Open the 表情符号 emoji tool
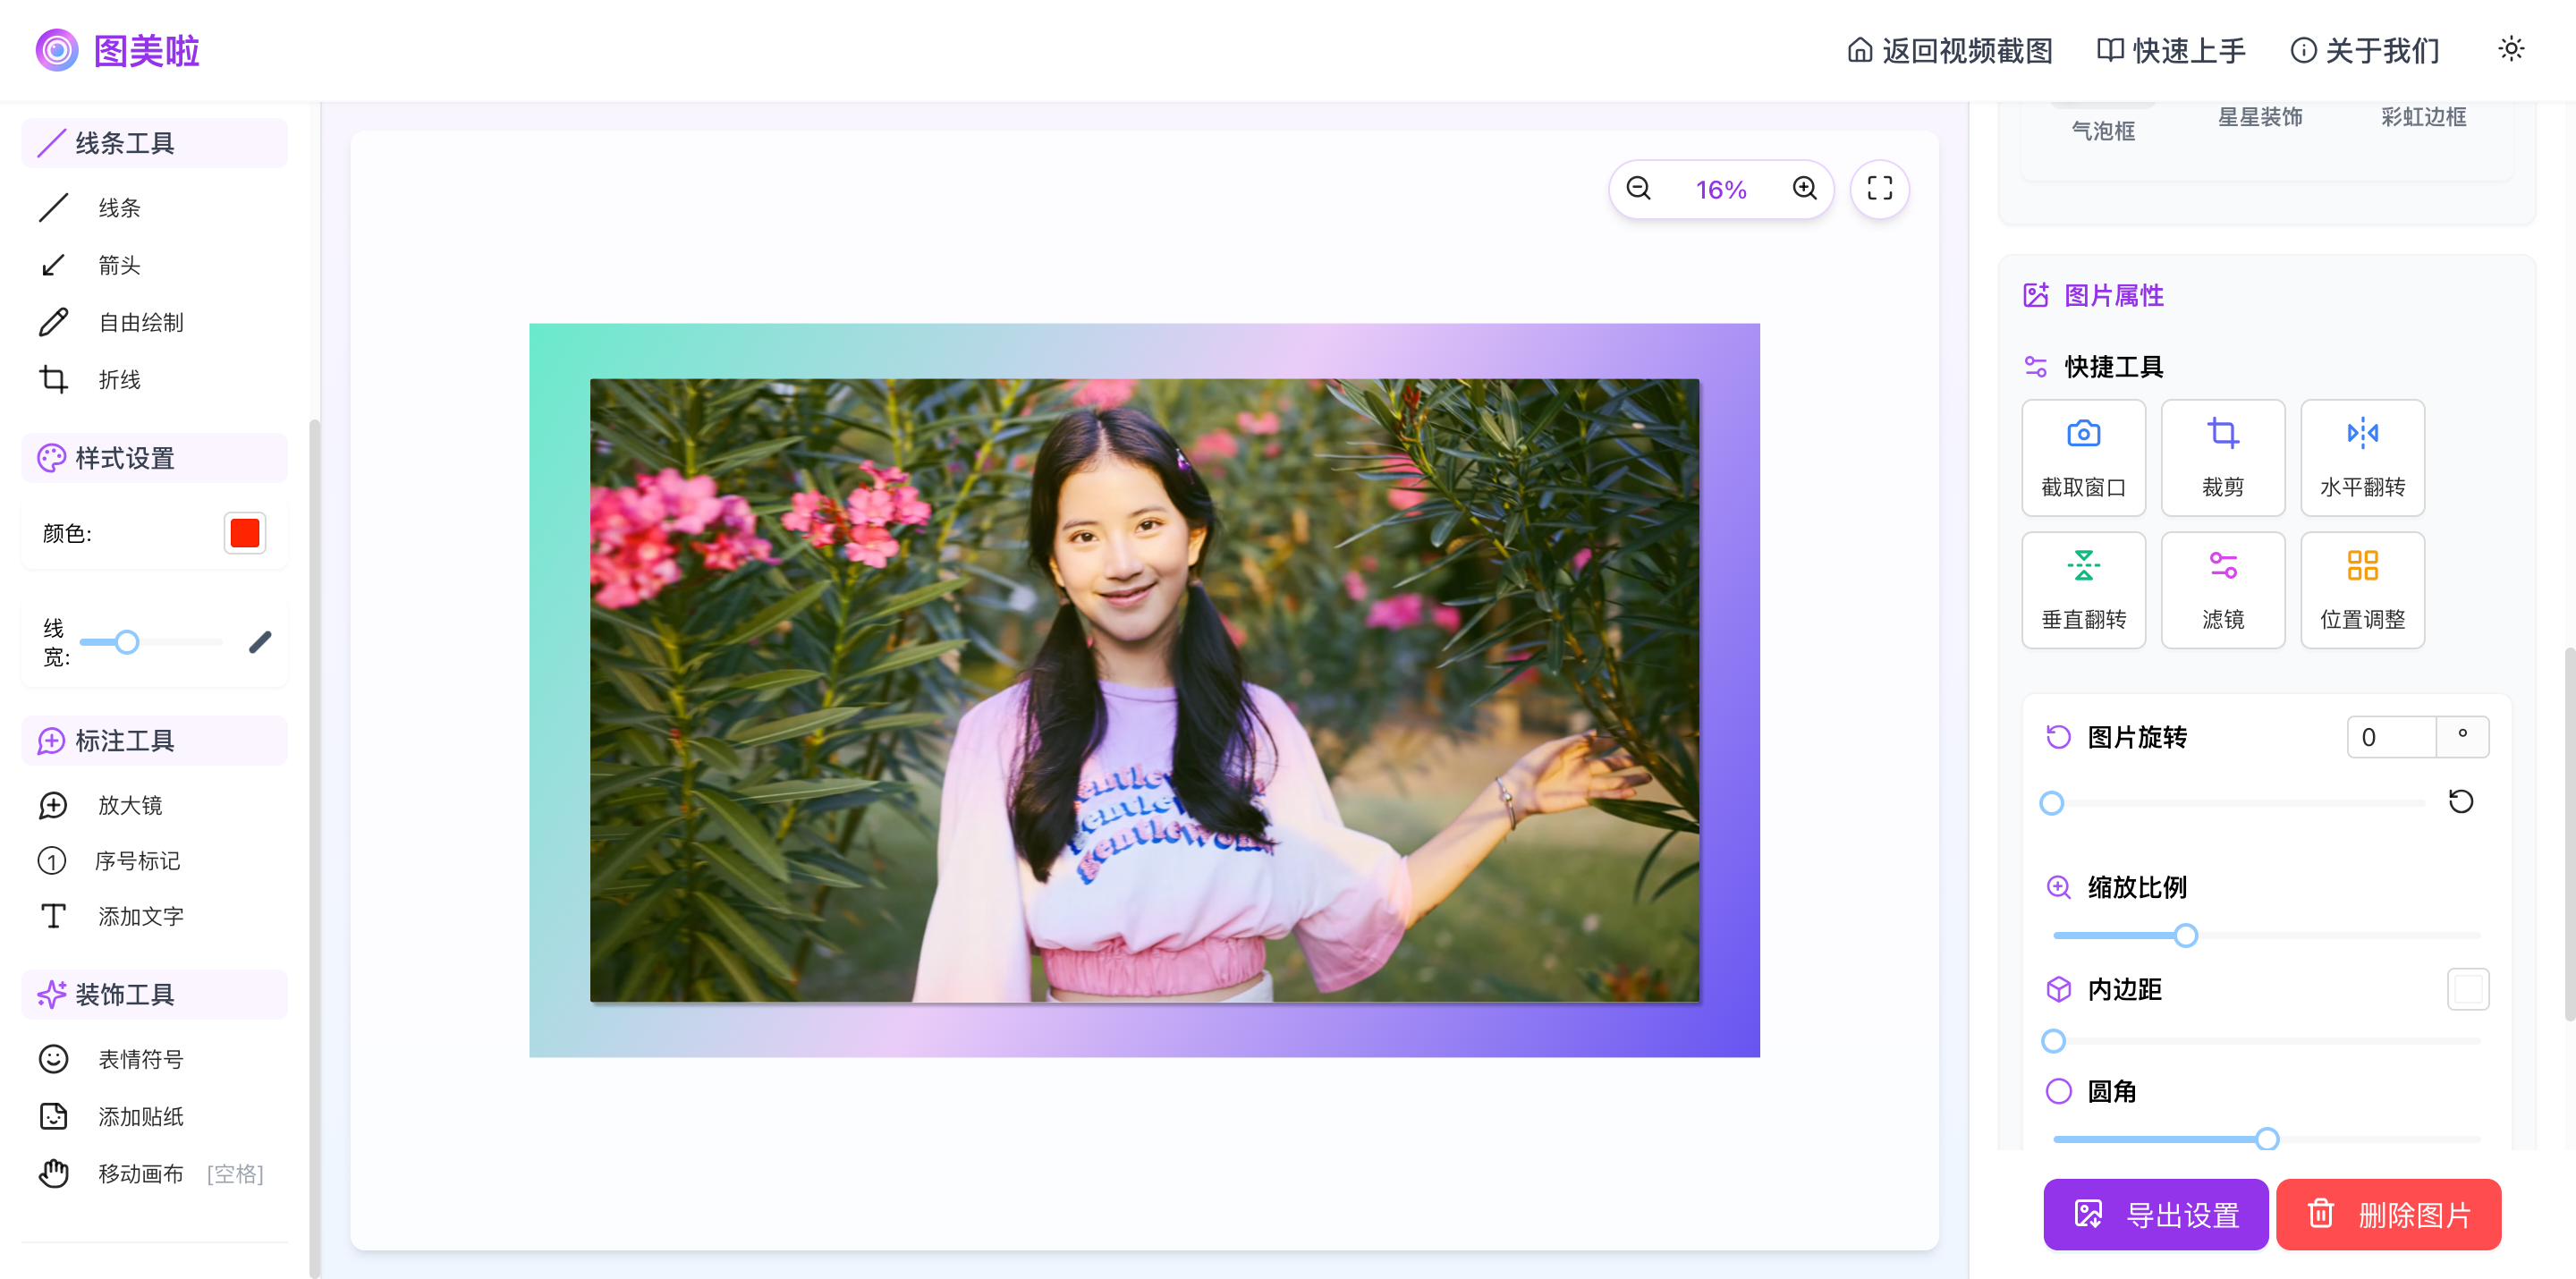This screenshot has width=2576, height=1279. coord(140,1059)
